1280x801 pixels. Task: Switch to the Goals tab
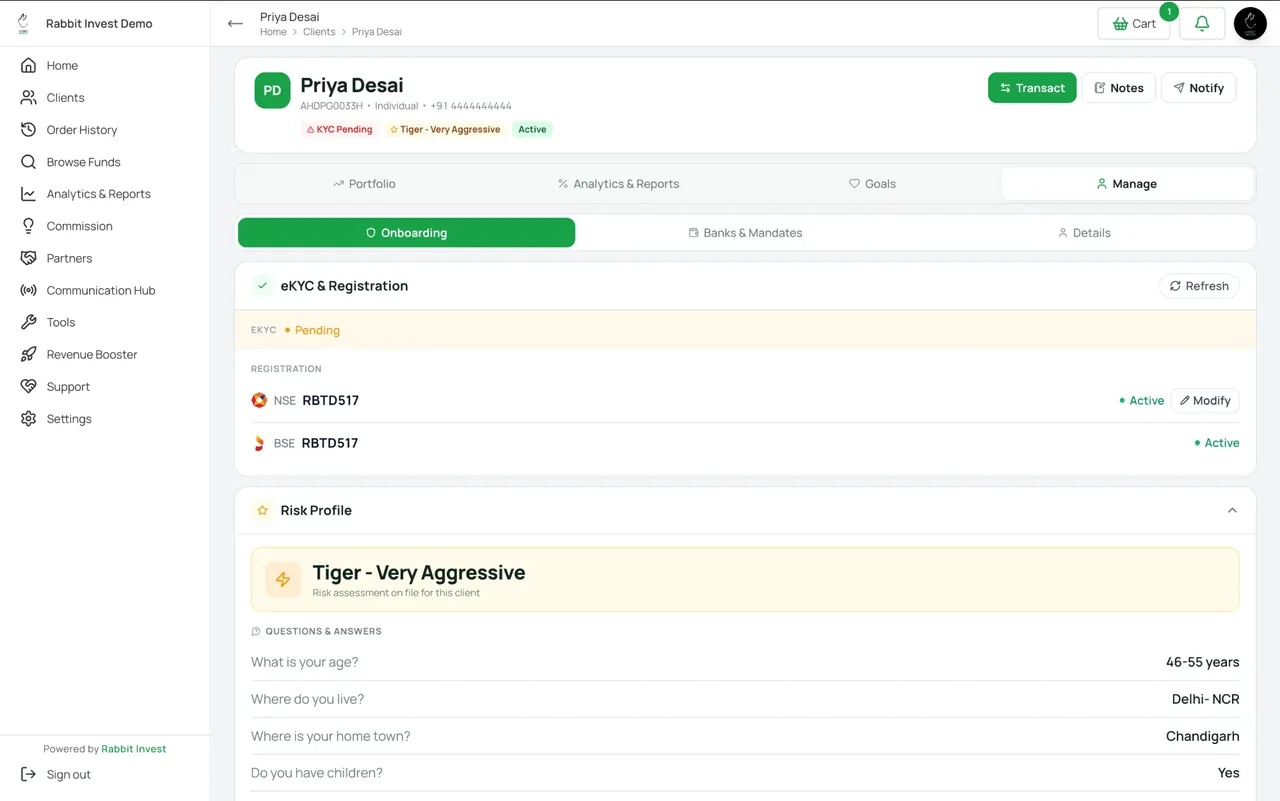tap(872, 184)
